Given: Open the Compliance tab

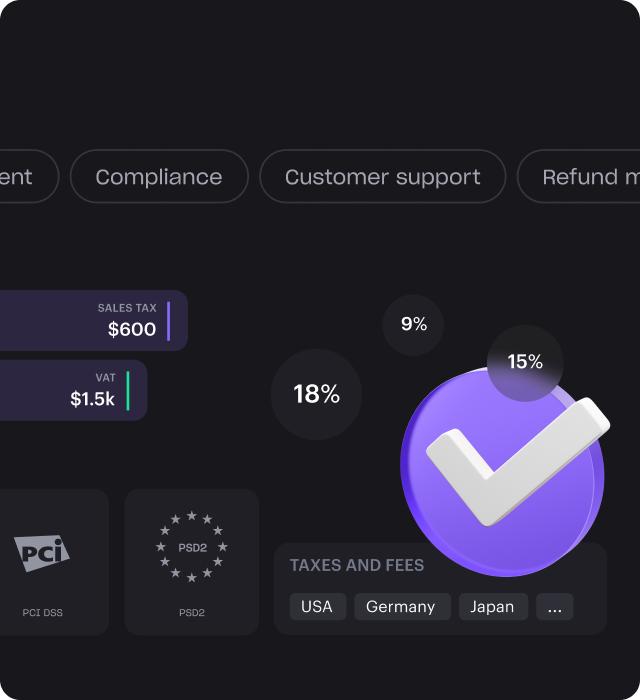Looking at the screenshot, I should pos(159,177).
